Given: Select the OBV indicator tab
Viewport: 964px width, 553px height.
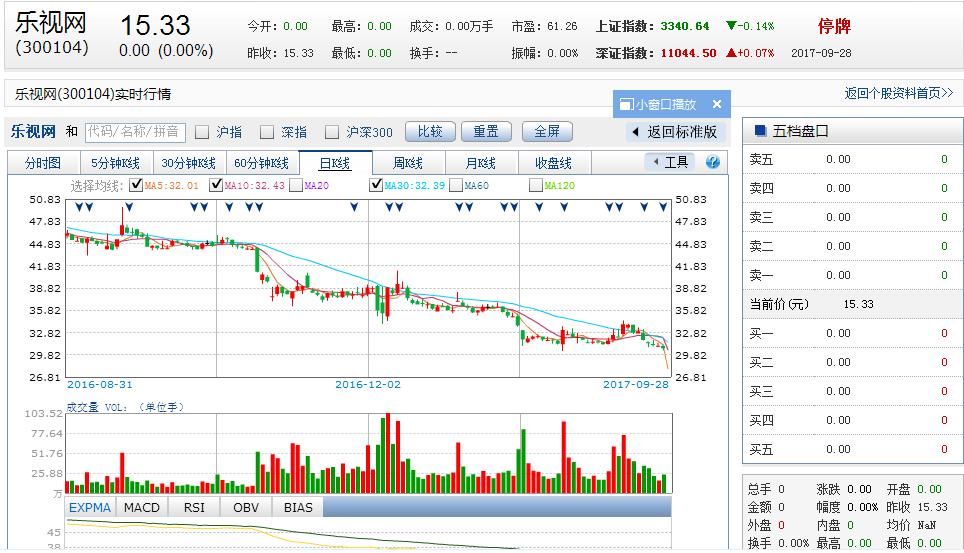Looking at the screenshot, I should point(246,507).
